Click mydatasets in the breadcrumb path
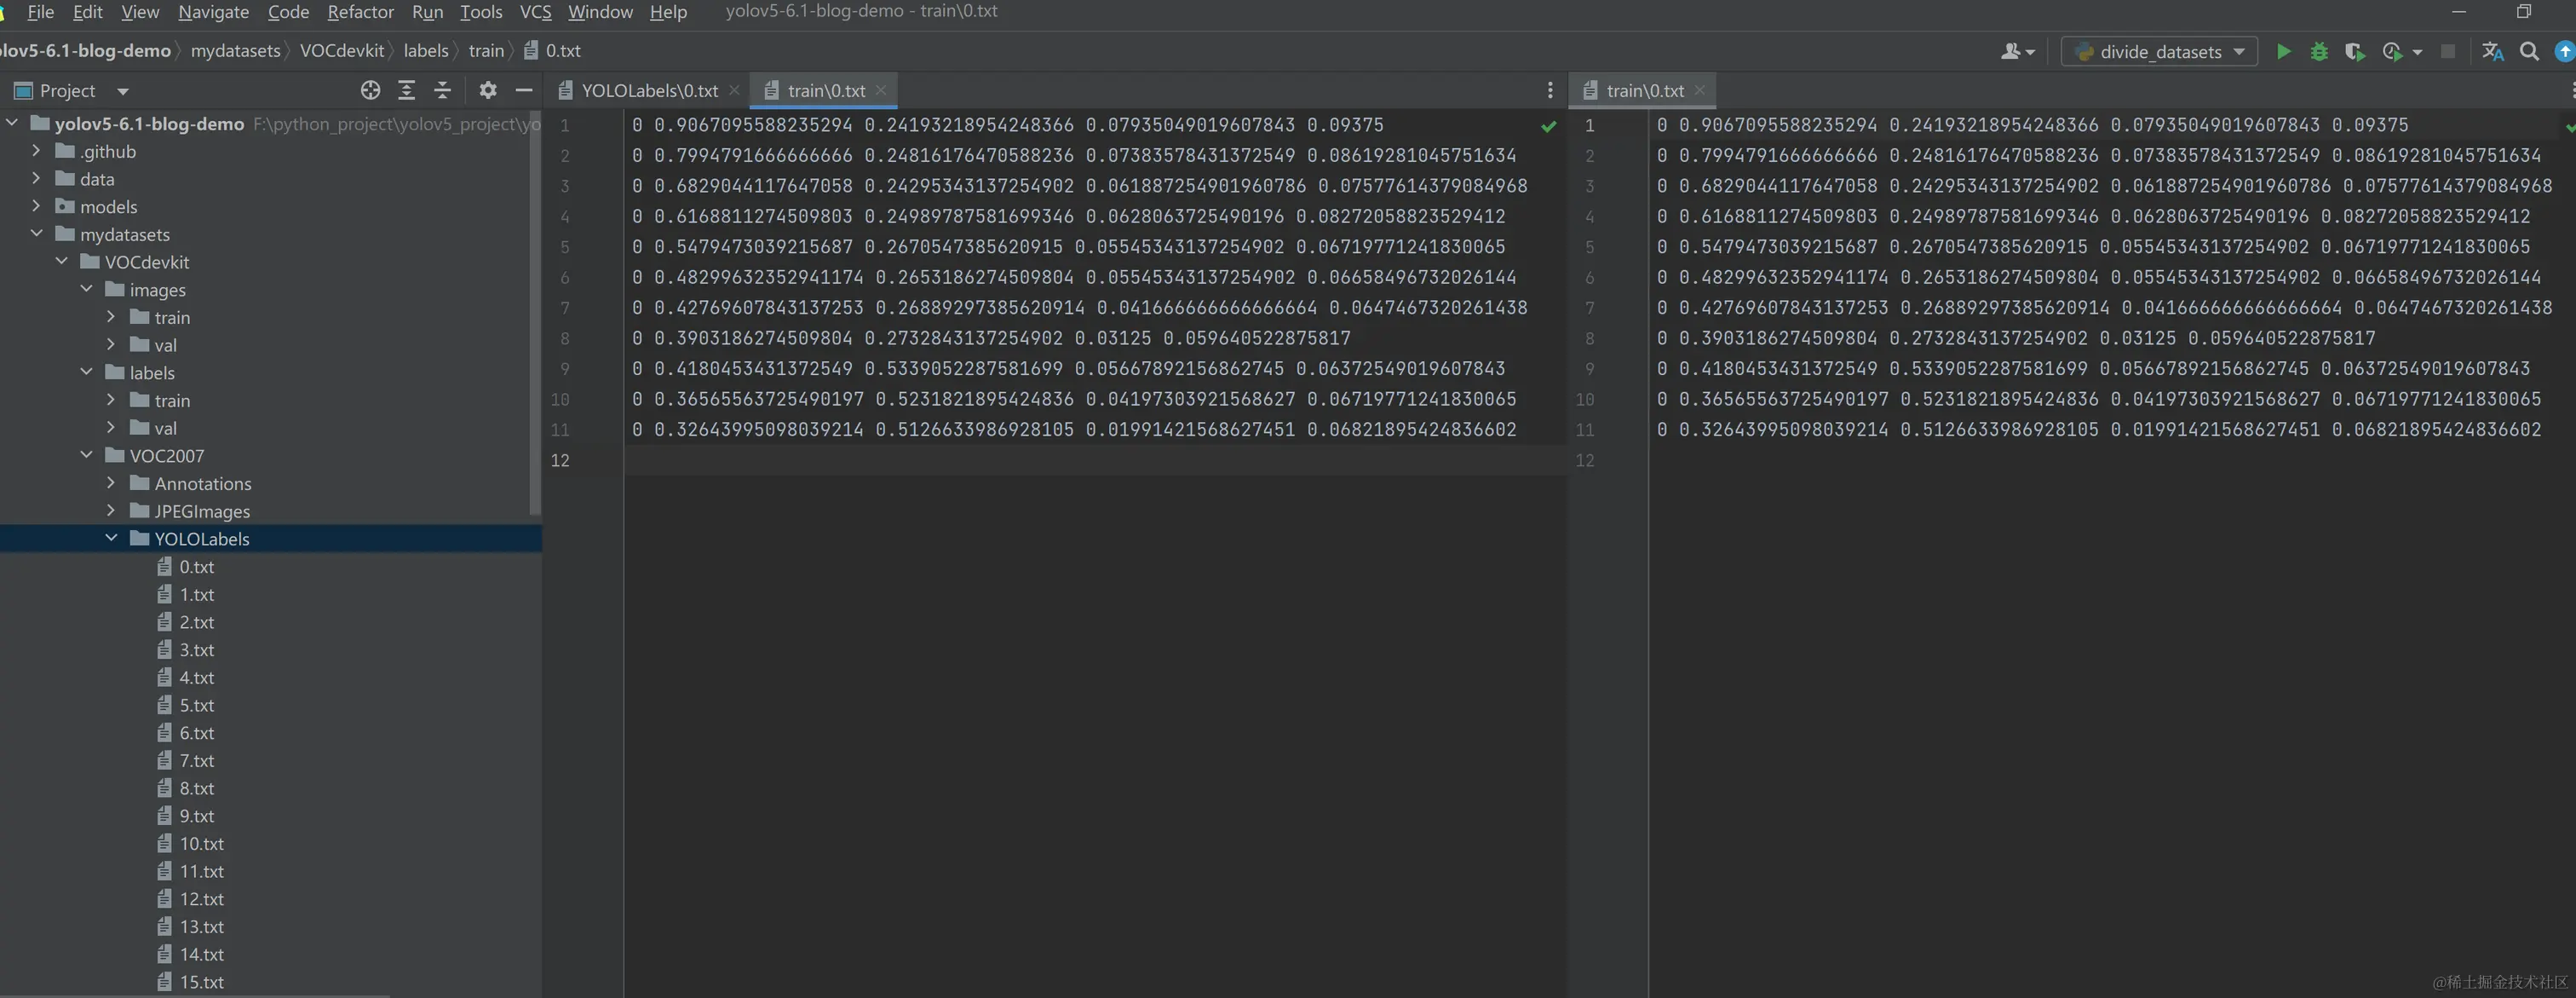The height and width of the screenshot is (998, 2576). [236, 51]
